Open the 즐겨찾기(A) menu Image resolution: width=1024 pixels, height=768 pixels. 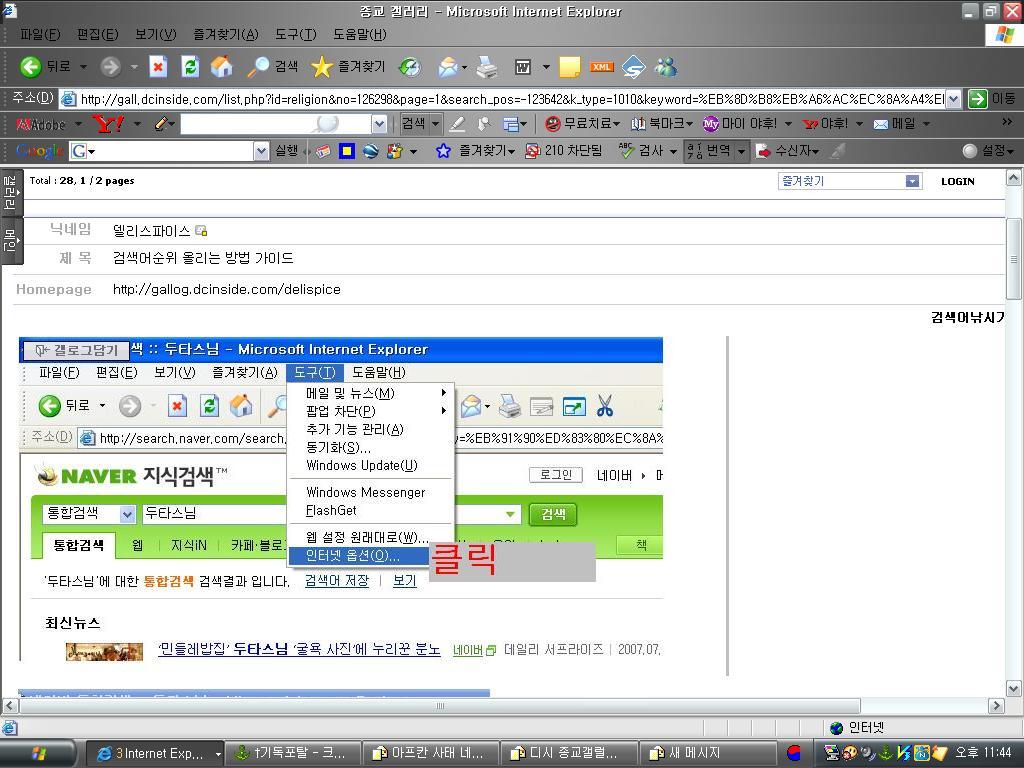pyautogui.click(x=225, y=35)
